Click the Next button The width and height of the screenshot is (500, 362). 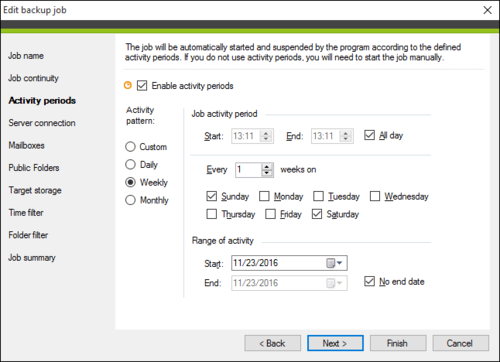tap(335, 343)
